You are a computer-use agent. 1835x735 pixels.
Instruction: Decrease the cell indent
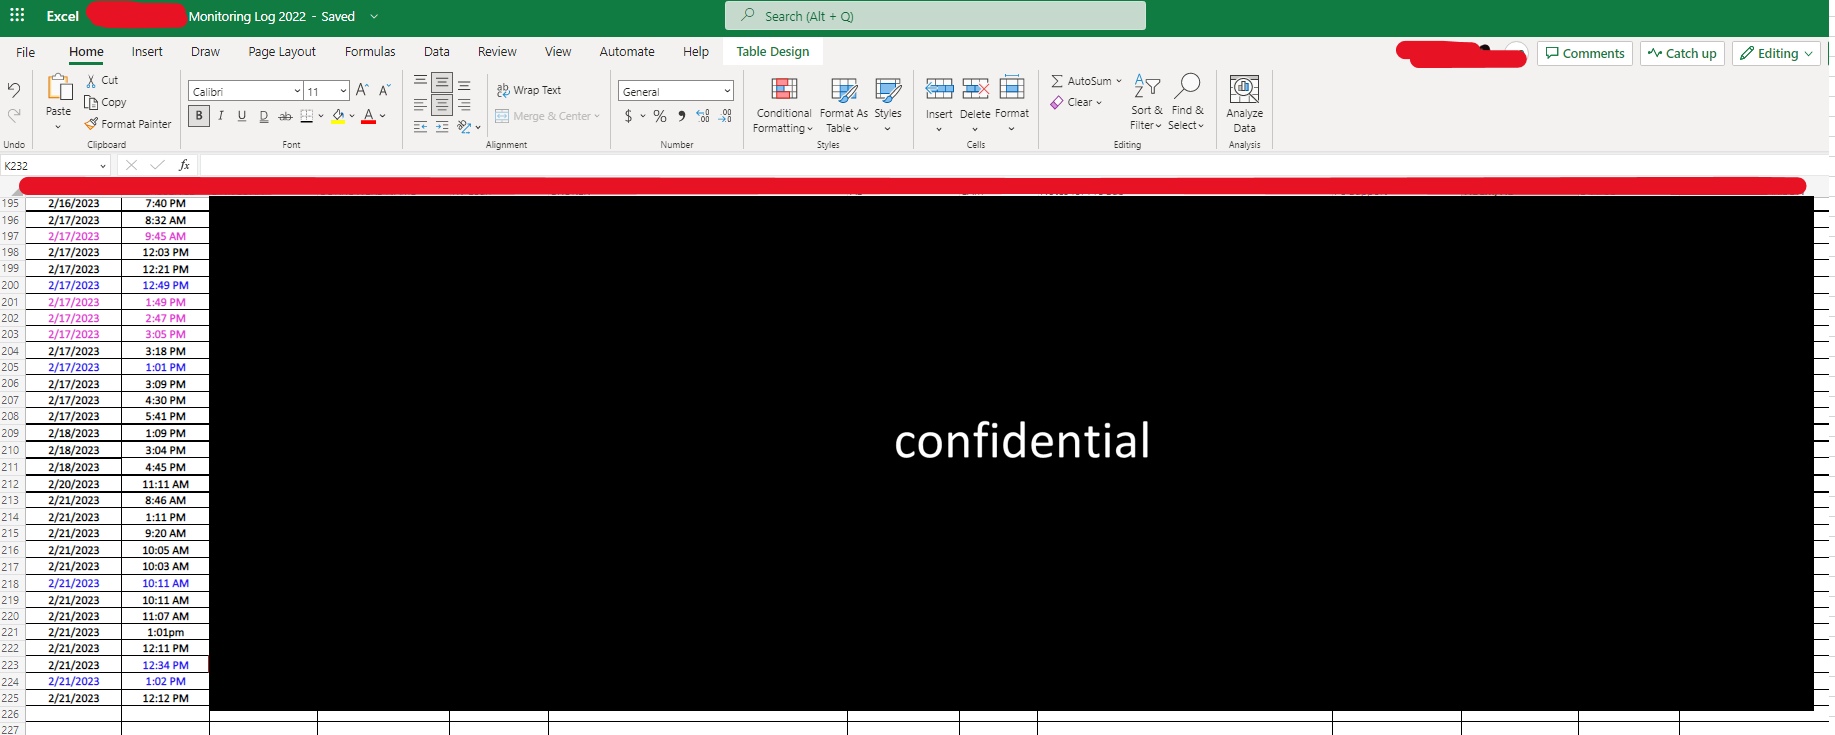(x=420, y=127)
